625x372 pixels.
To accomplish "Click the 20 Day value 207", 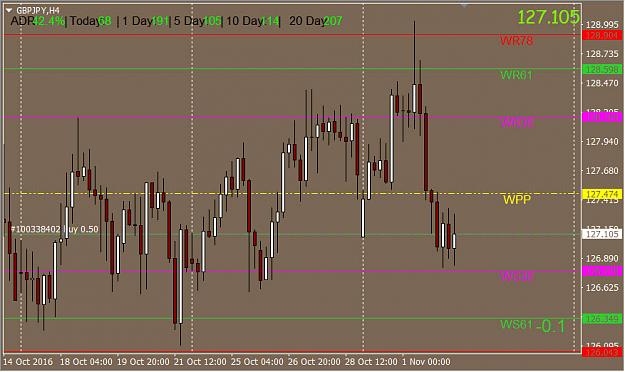I will coord(333,21).
